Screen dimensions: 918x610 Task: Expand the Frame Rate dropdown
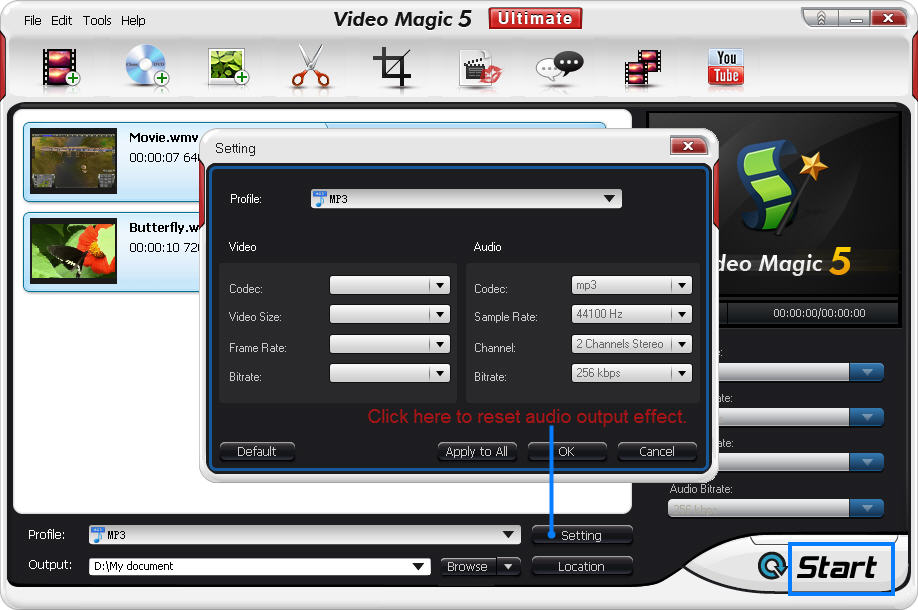(440, 344)
